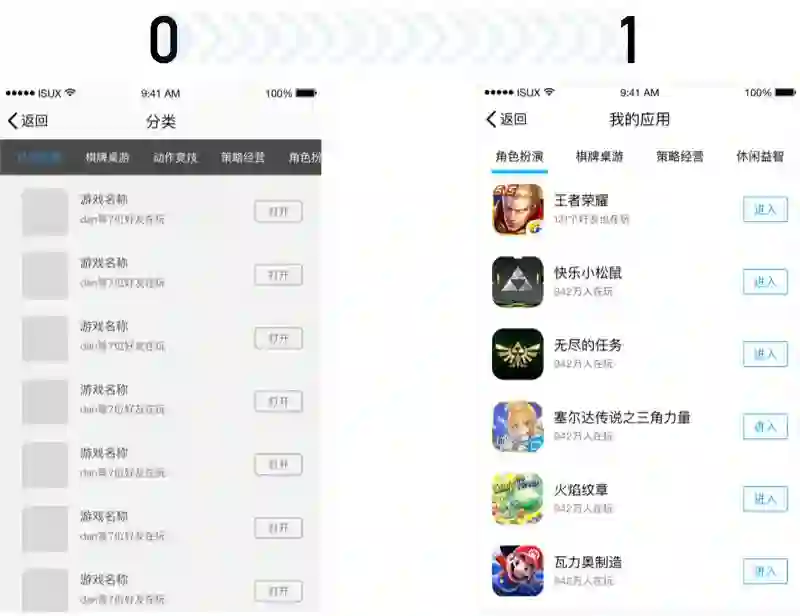Click 打开 button of first placeholder game
The width and height of the screenshot is (800, 616).
coord(279,212)
